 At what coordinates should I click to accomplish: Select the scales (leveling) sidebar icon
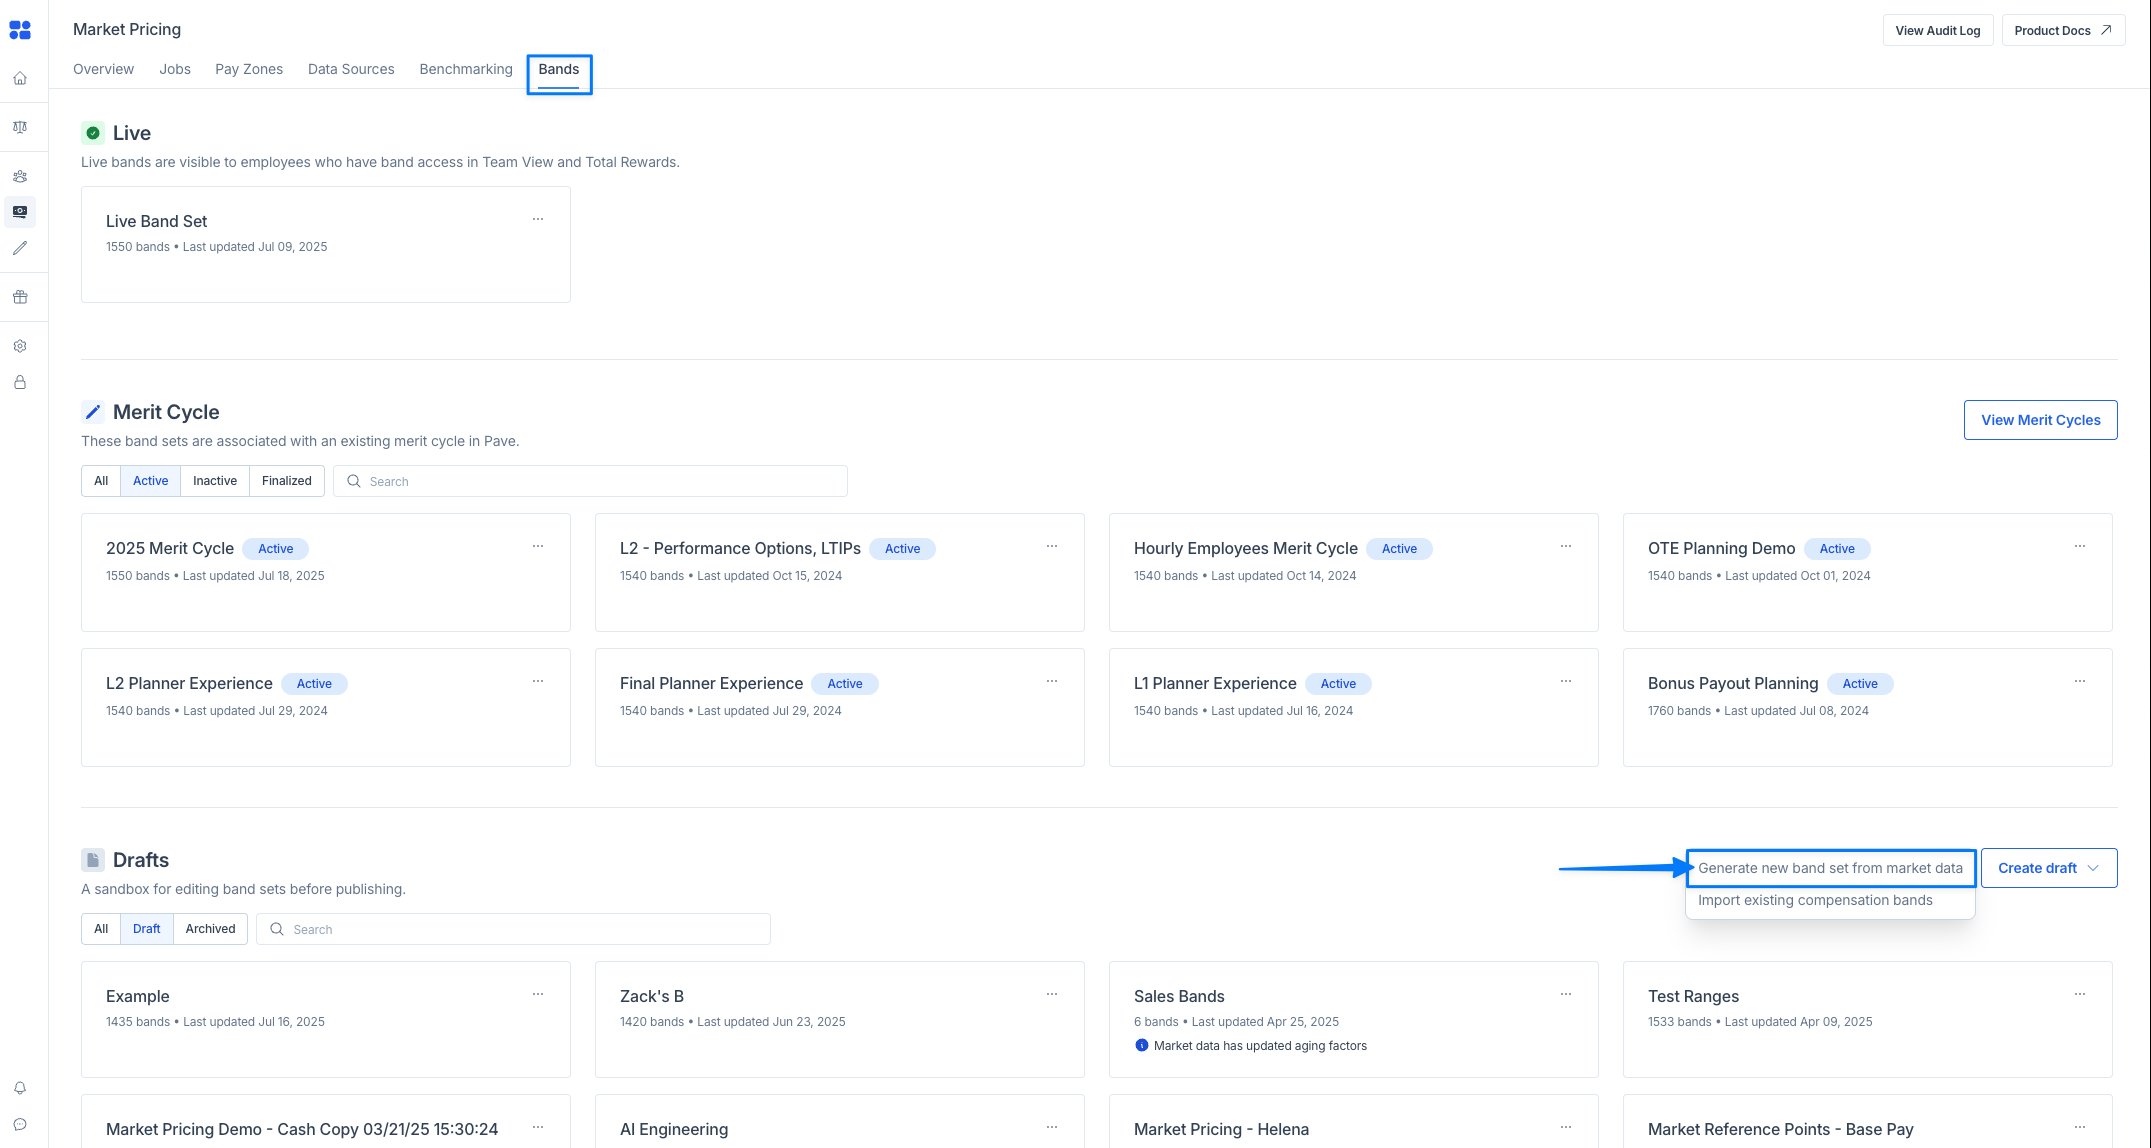[x=20, y=127]
